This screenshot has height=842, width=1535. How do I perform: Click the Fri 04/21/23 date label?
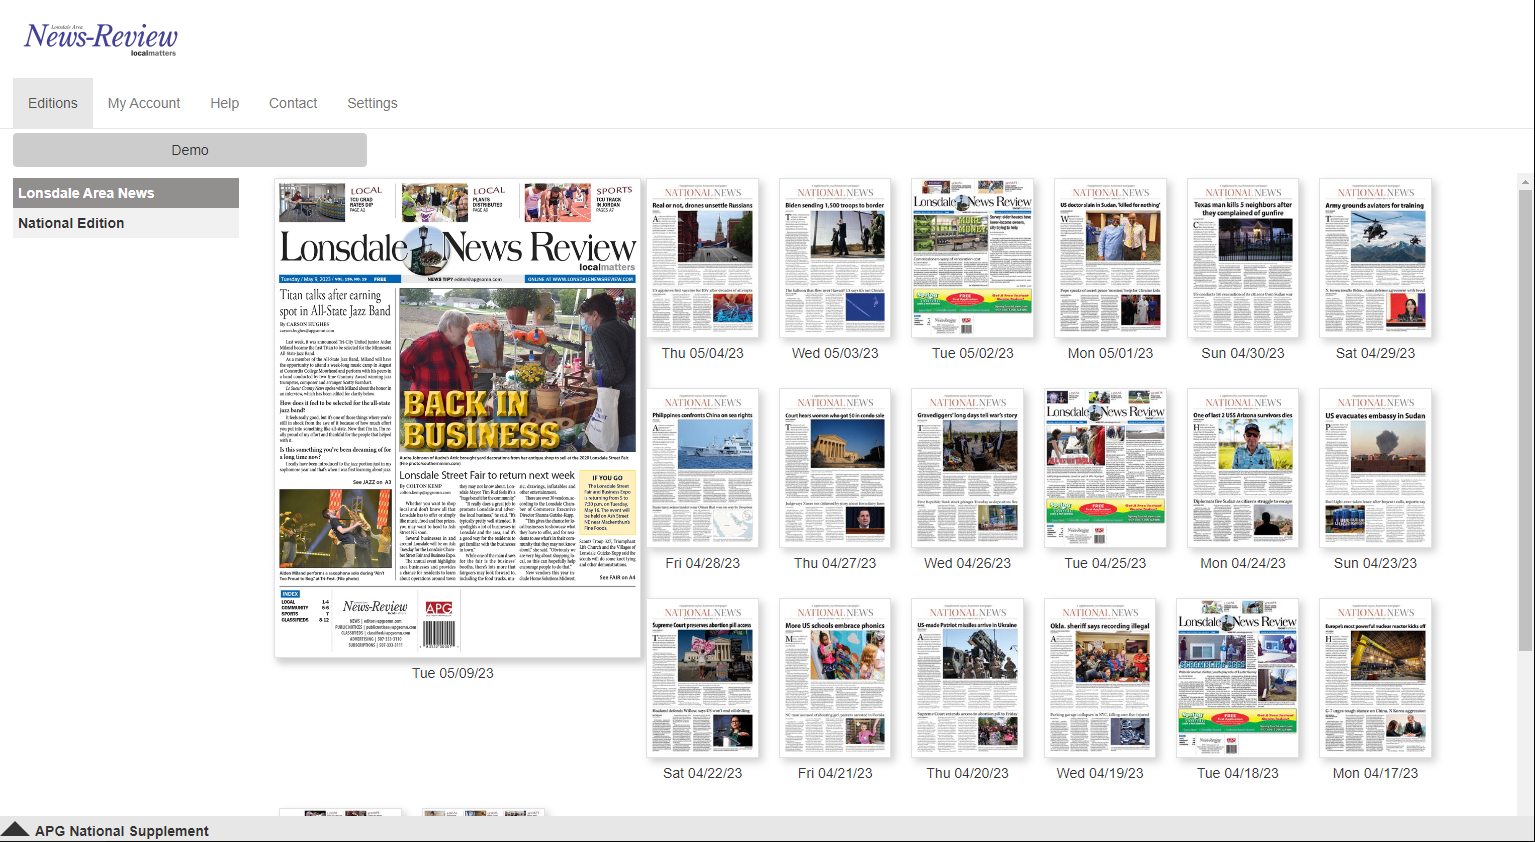pyautogui.click(x=835, y=773)
